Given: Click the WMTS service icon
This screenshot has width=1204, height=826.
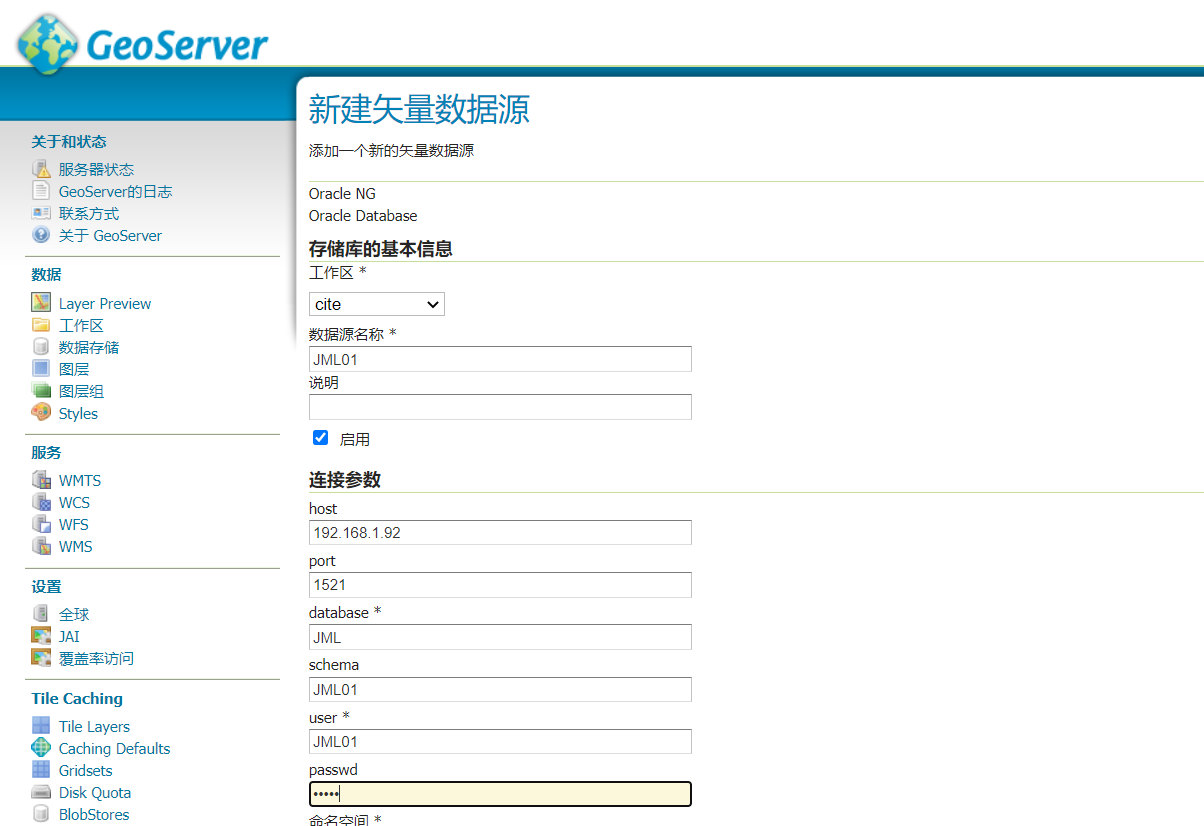Looking at the screenshot, I should pos(41,480).
